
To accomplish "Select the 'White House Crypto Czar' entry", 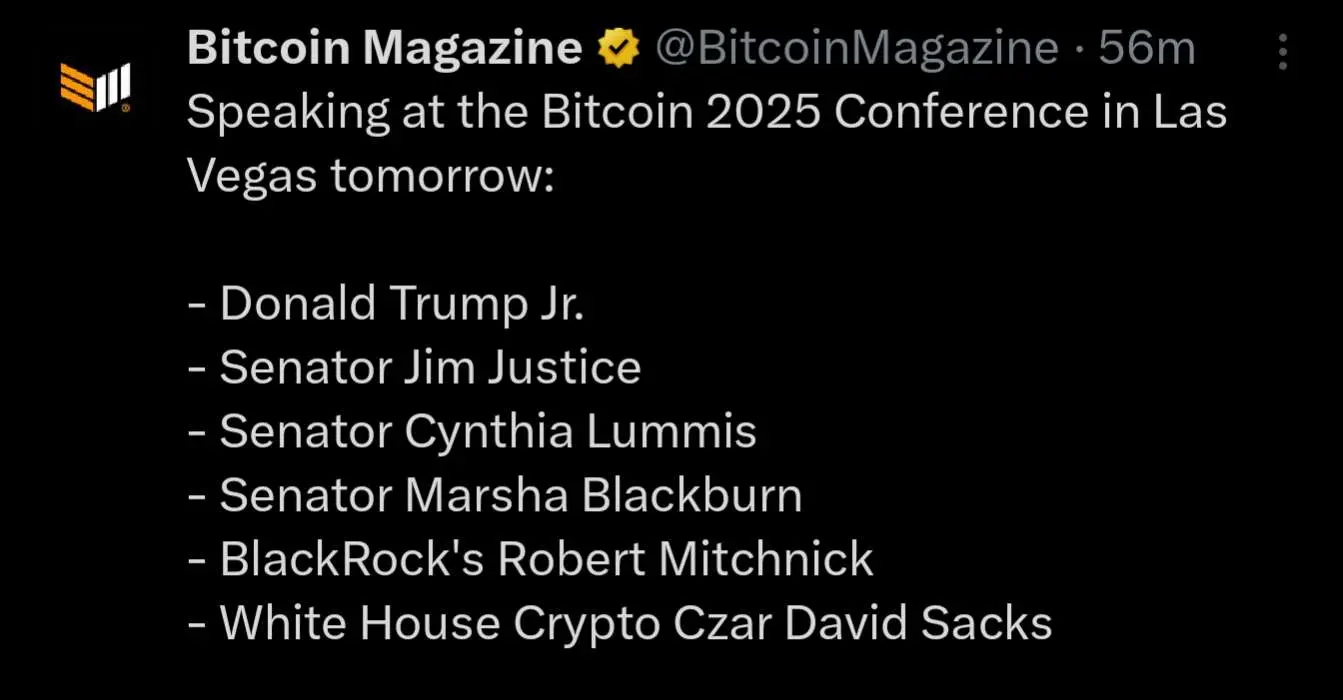I will [619, 624].
